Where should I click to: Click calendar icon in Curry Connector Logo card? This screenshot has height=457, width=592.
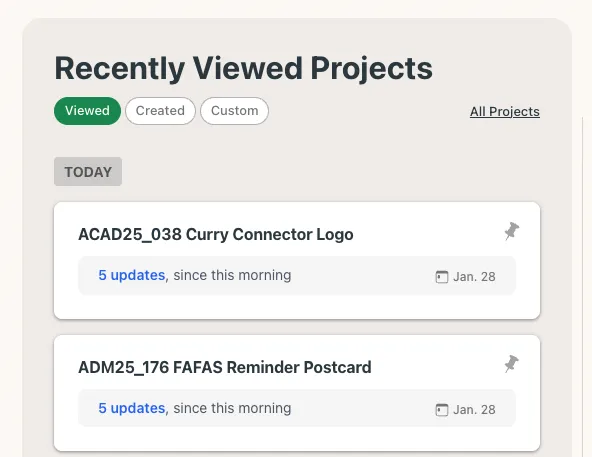click(x=442, y=277)
